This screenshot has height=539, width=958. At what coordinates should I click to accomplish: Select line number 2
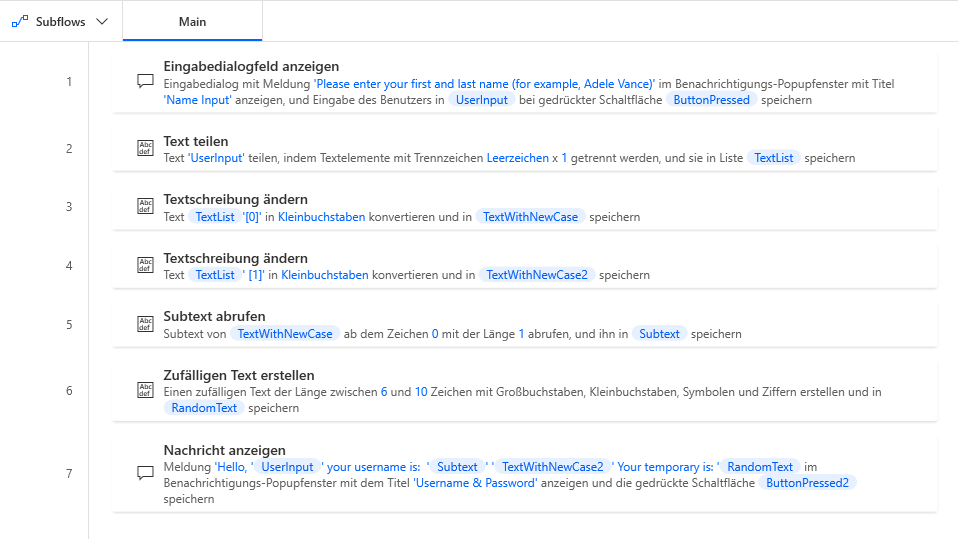(69, 148)
